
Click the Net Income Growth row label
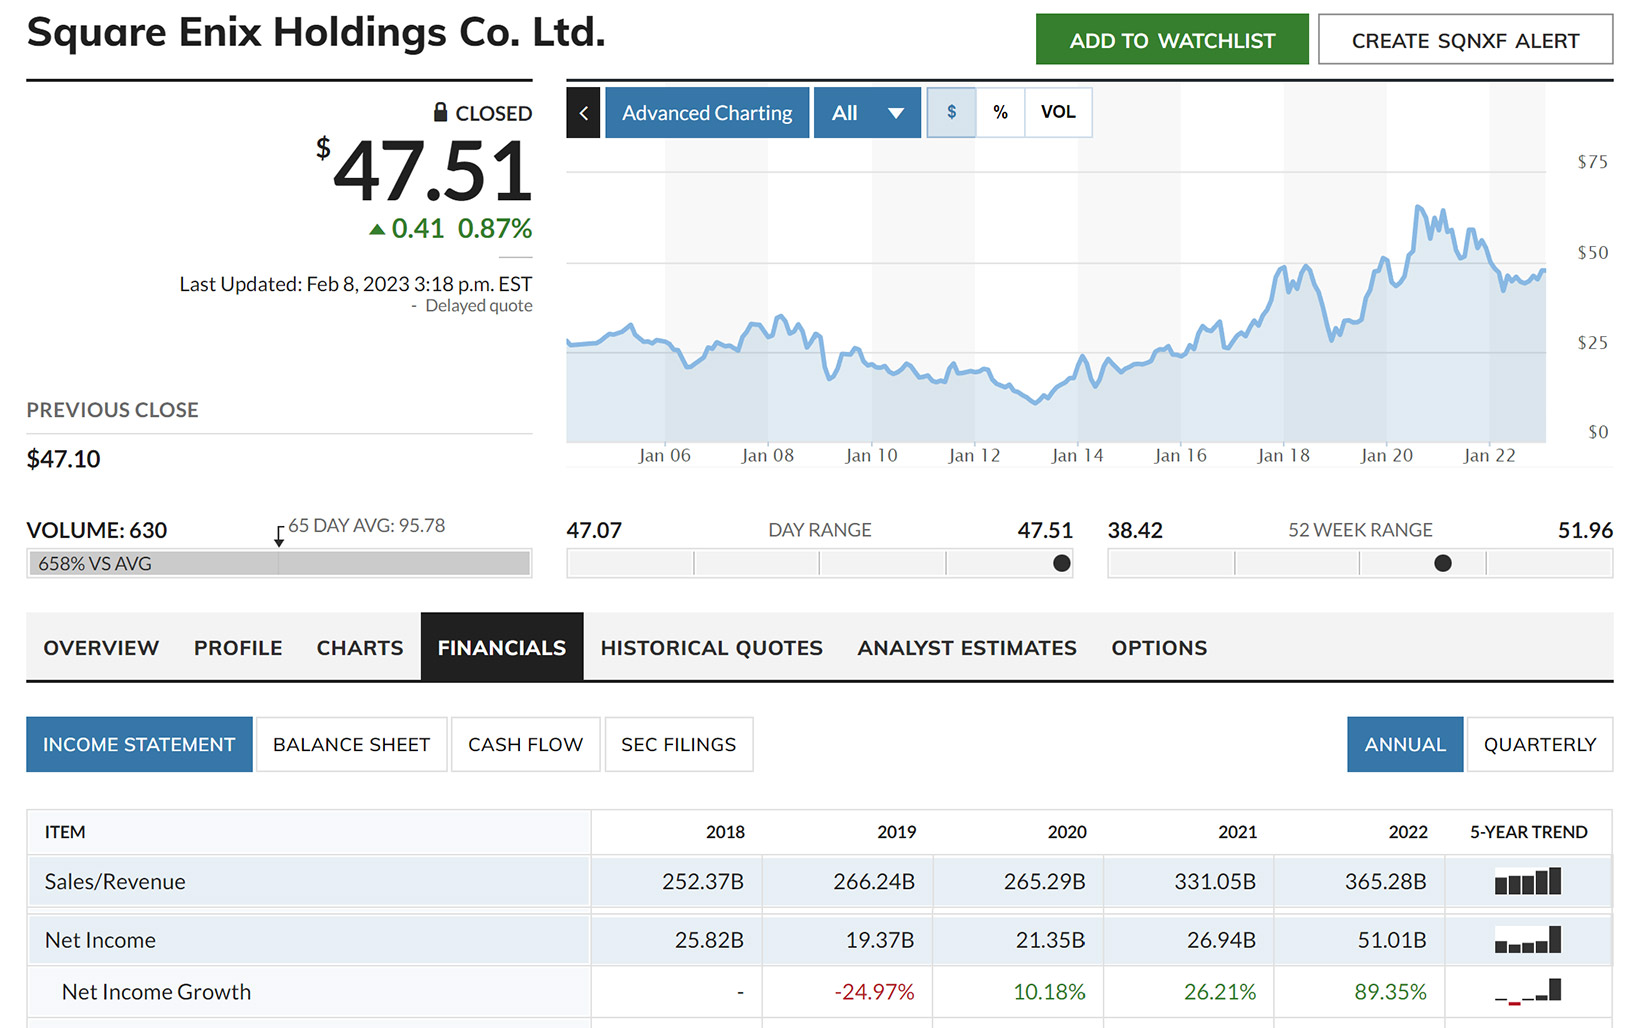point(156,991)
